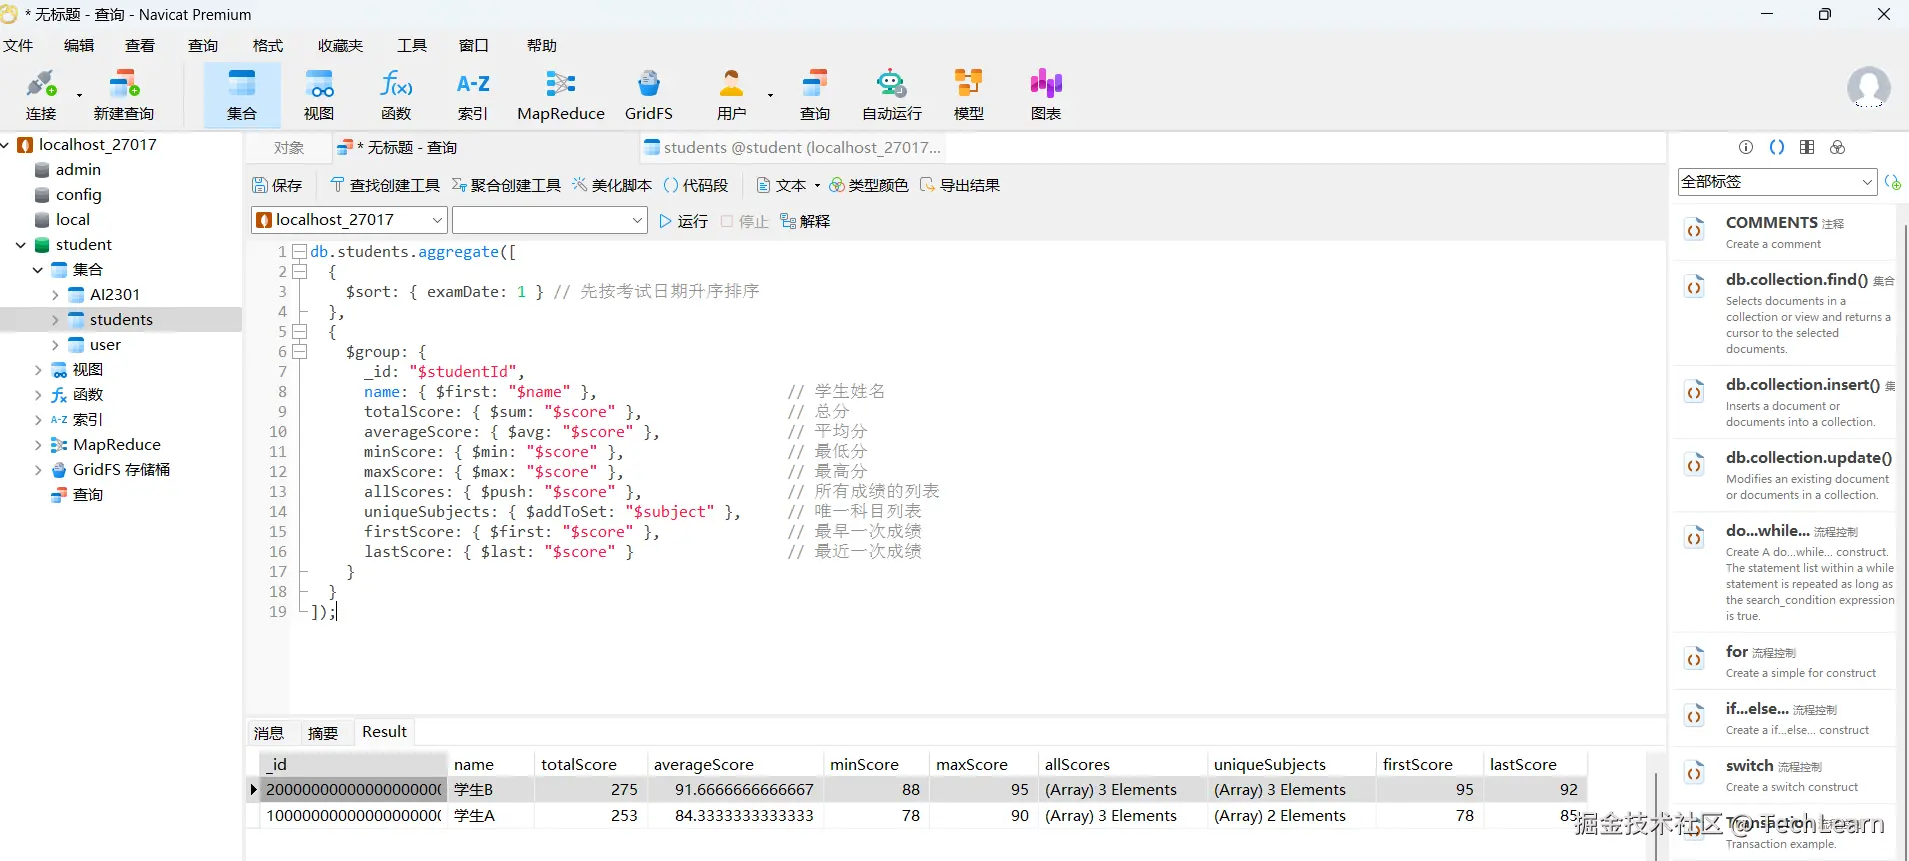Viewport: 1909px width, 861px height.
Task: Click 导出结果 export results
Action: point(960,185)
